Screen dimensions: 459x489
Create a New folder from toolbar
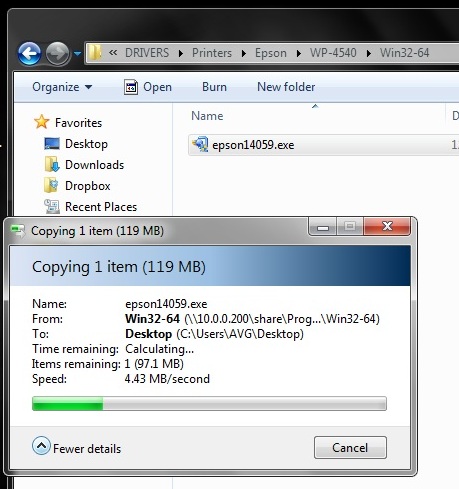[x=286, y=87]
